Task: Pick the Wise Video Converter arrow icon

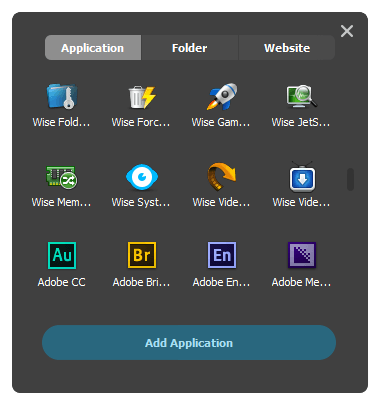Action: tap(222, 177)
